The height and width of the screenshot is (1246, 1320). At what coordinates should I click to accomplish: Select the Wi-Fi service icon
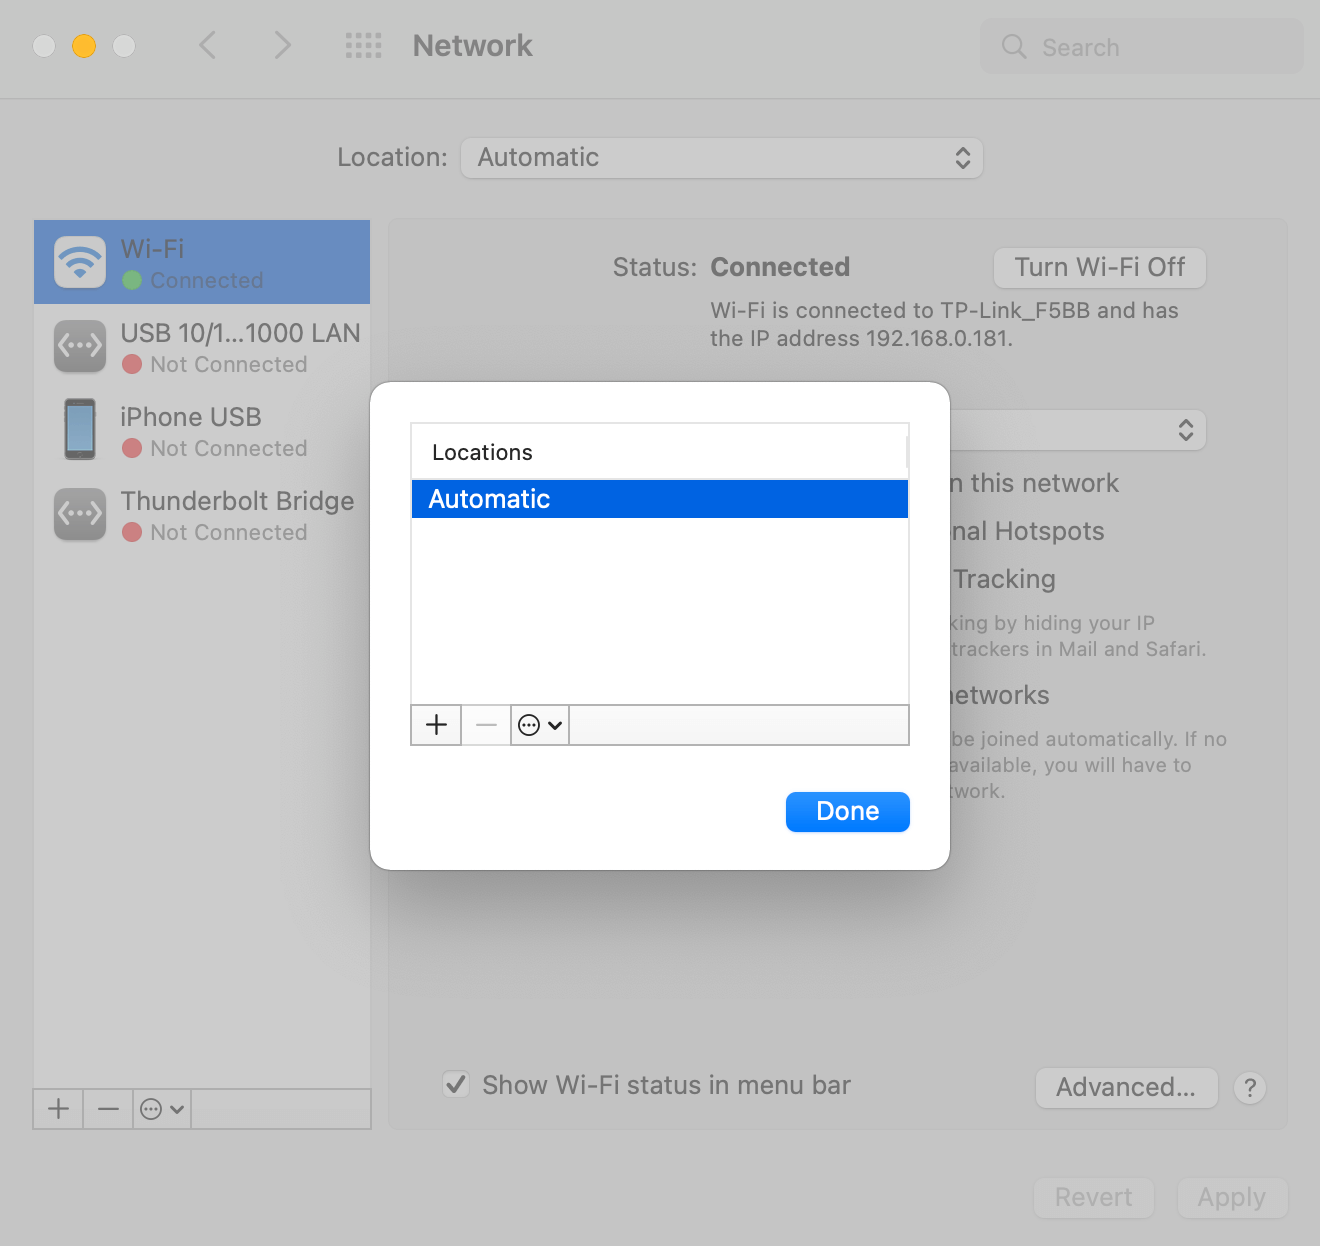pyautogui.click(x=80, y=262)
